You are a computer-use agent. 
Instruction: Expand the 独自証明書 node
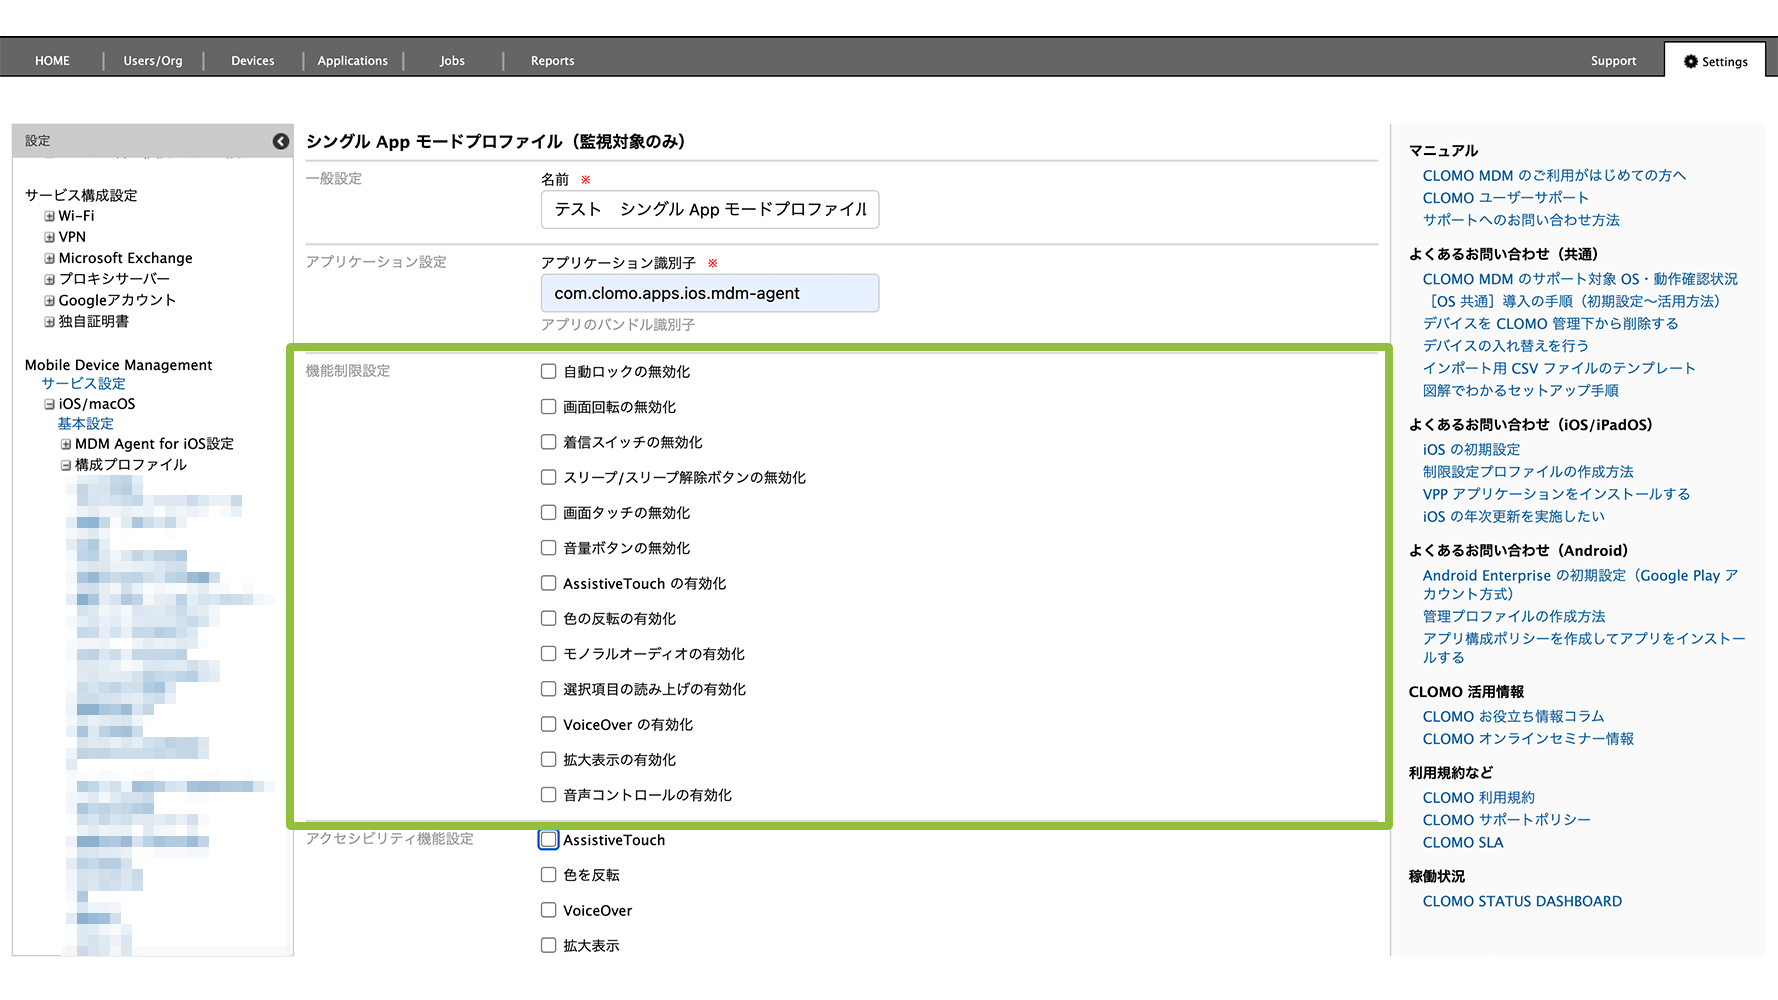click(x=49, y=322)
